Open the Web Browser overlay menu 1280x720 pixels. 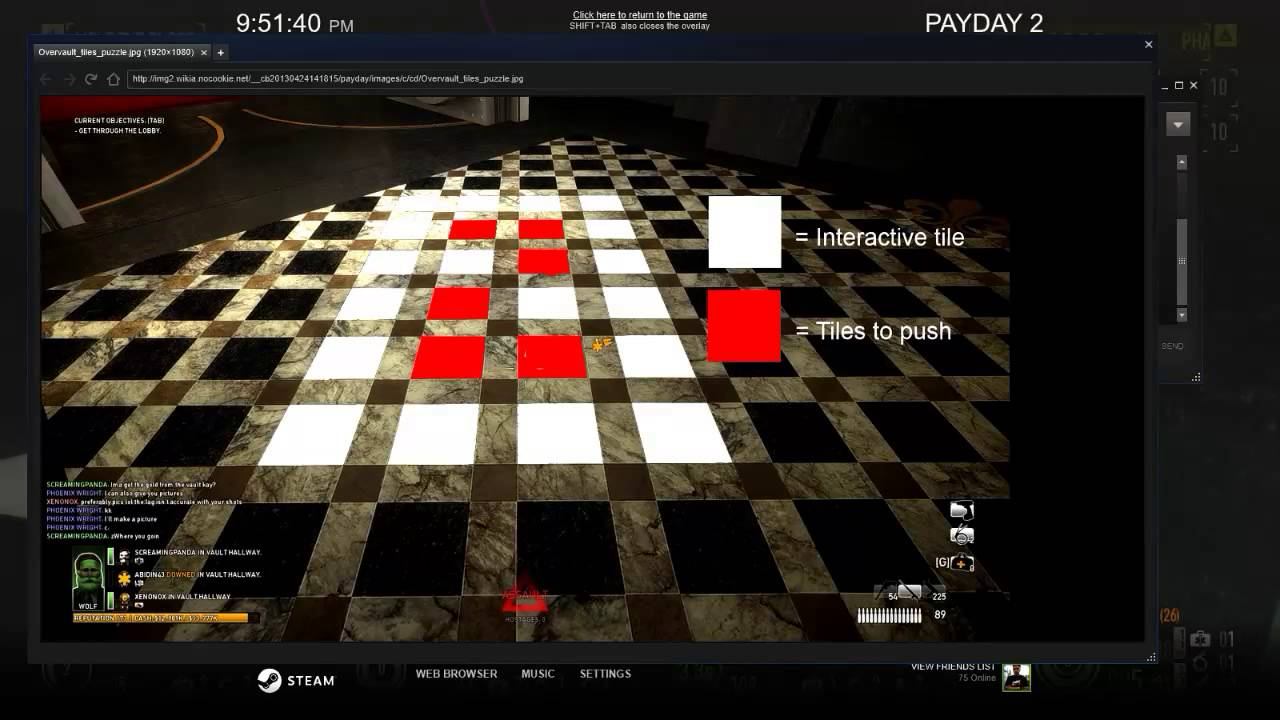456,674
